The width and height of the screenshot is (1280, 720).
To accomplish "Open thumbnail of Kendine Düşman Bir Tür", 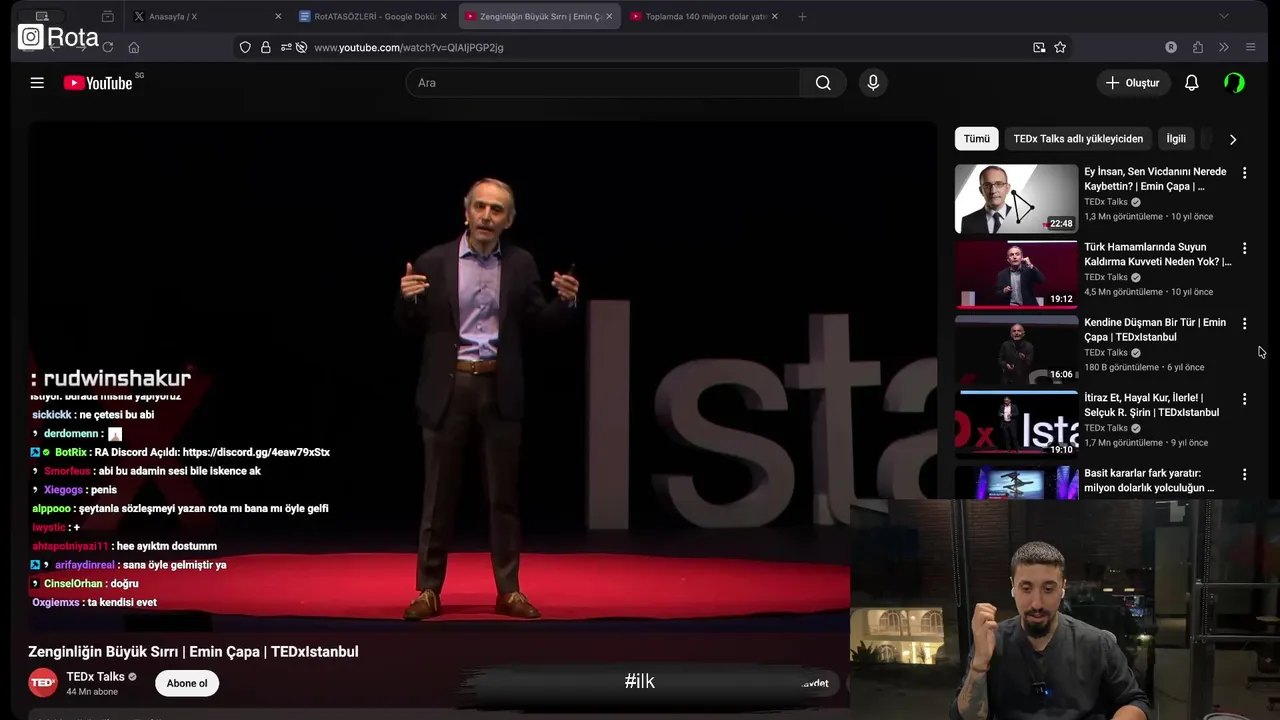I will (x=1016, y=350).
